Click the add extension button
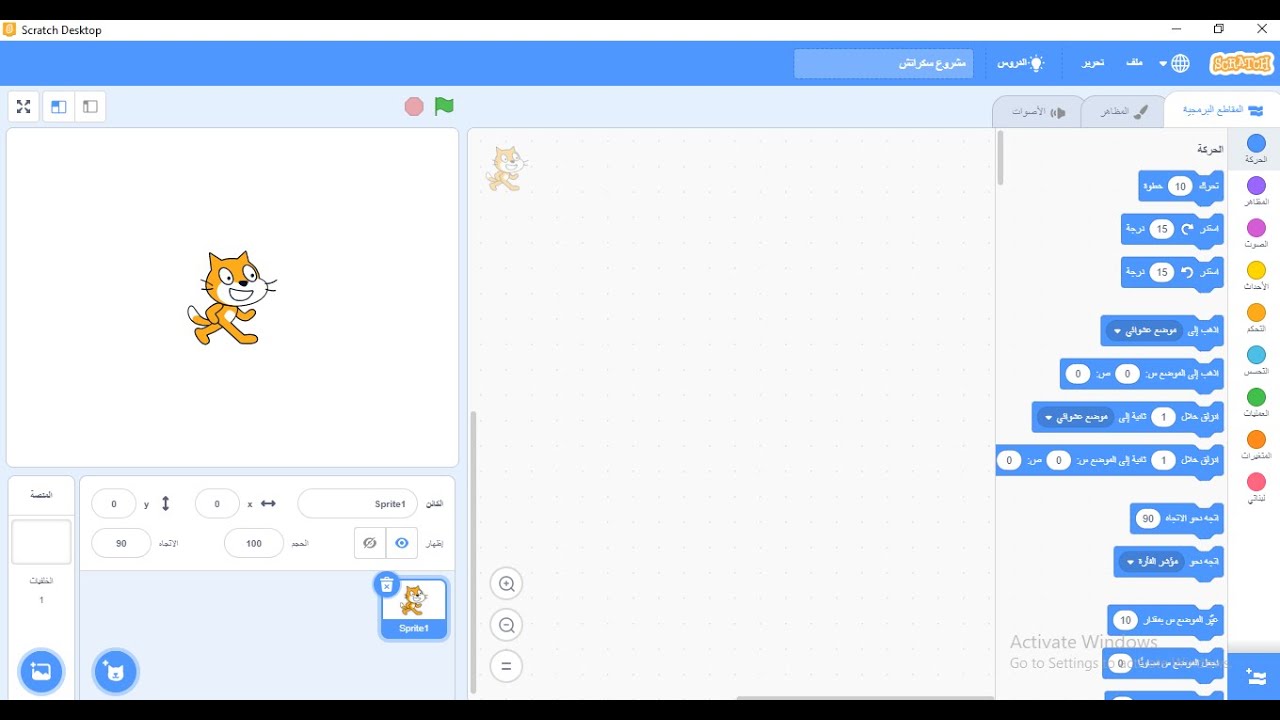The image size is (1280, 720). point(1255,677)
